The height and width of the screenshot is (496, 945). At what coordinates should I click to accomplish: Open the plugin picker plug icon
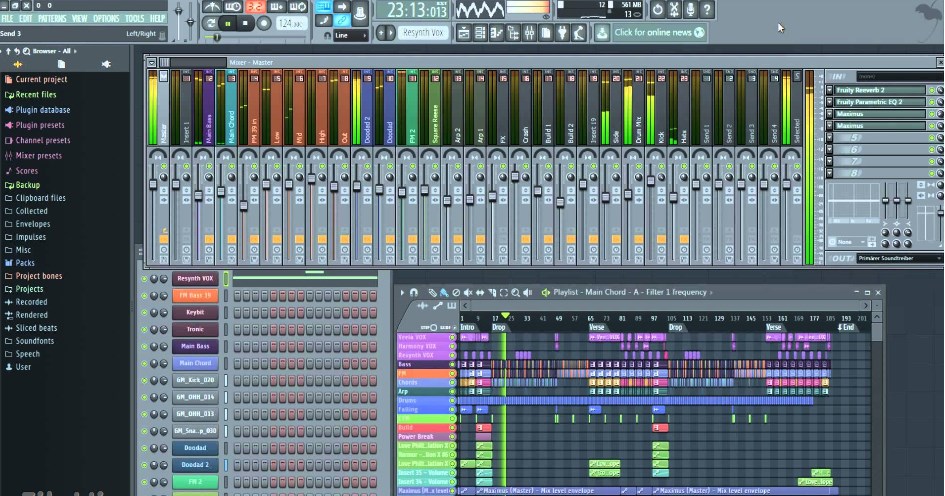pyautogui.click(x=562, y=33)
